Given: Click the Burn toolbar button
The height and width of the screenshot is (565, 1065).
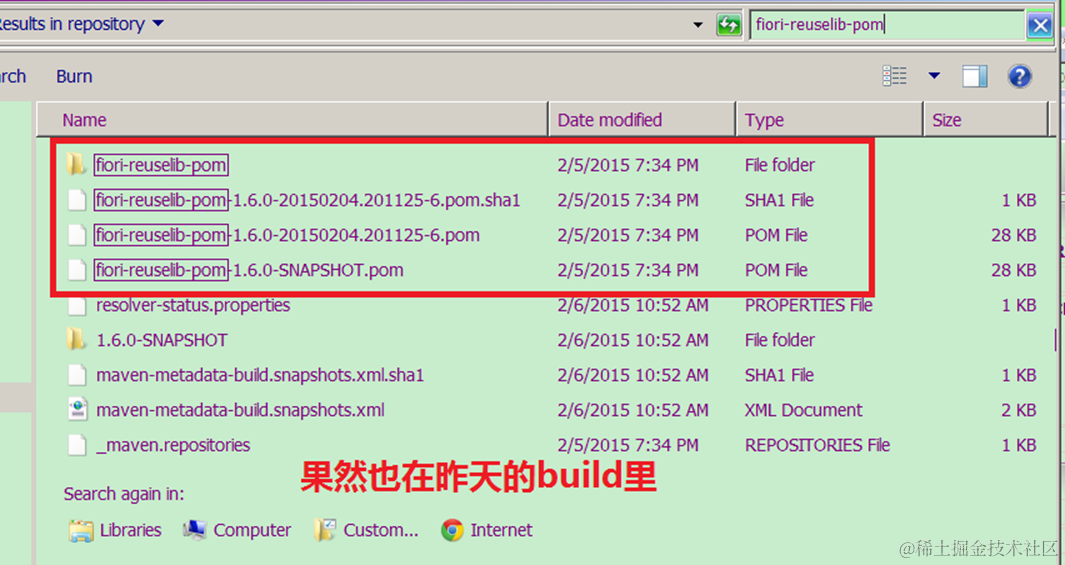Looking at the screenshot, I should click(74, 77).
